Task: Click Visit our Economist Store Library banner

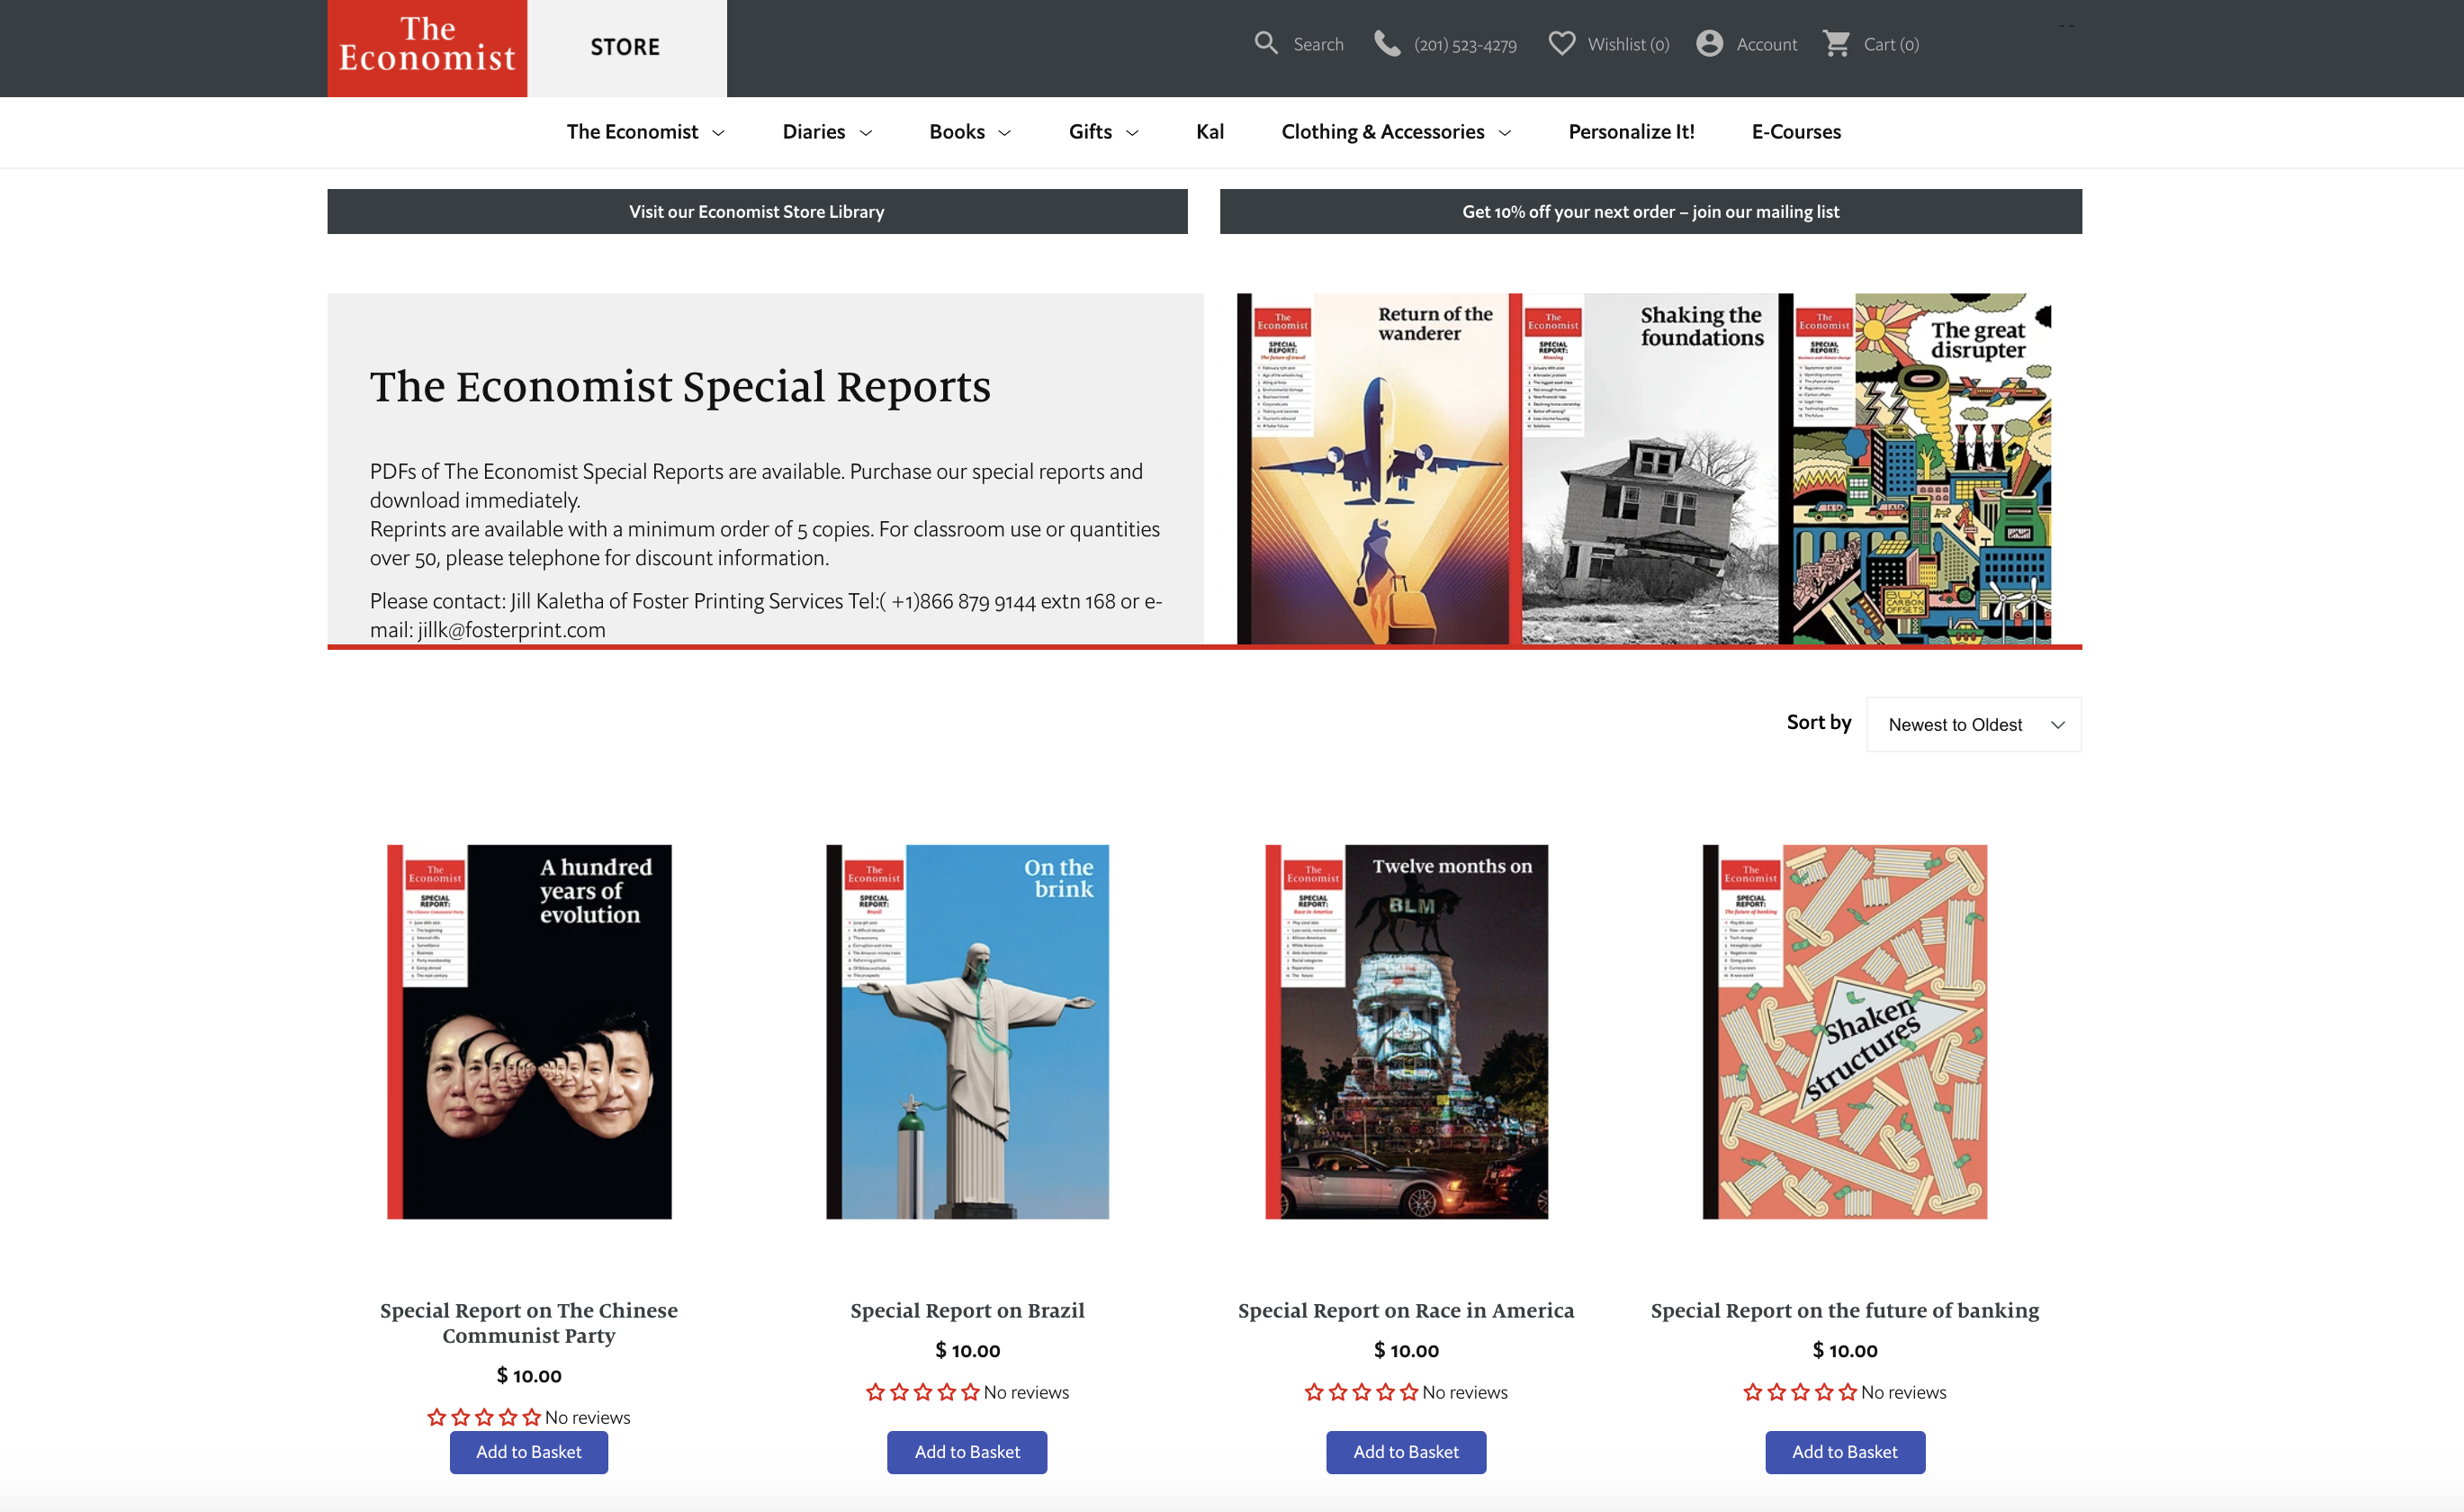Action: point(757,212)
